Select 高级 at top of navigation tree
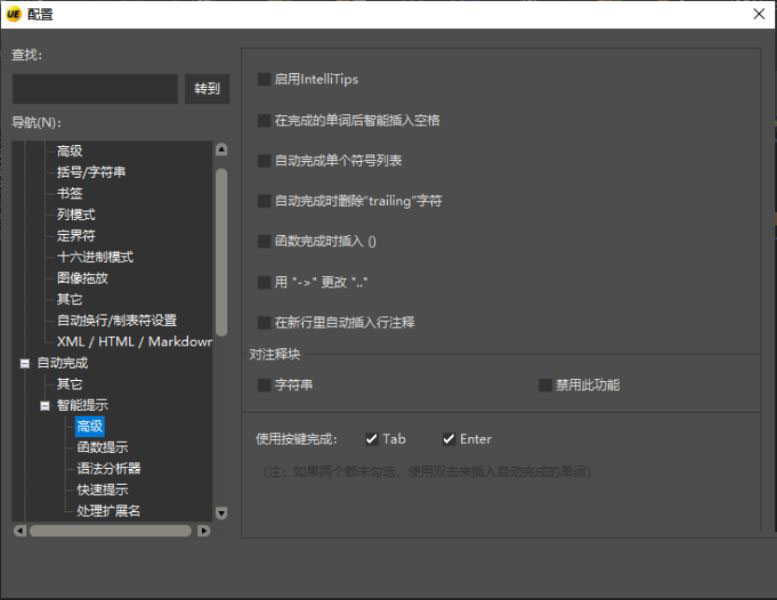This screenshot has height=600, width=777. click(x=69, y=151)
